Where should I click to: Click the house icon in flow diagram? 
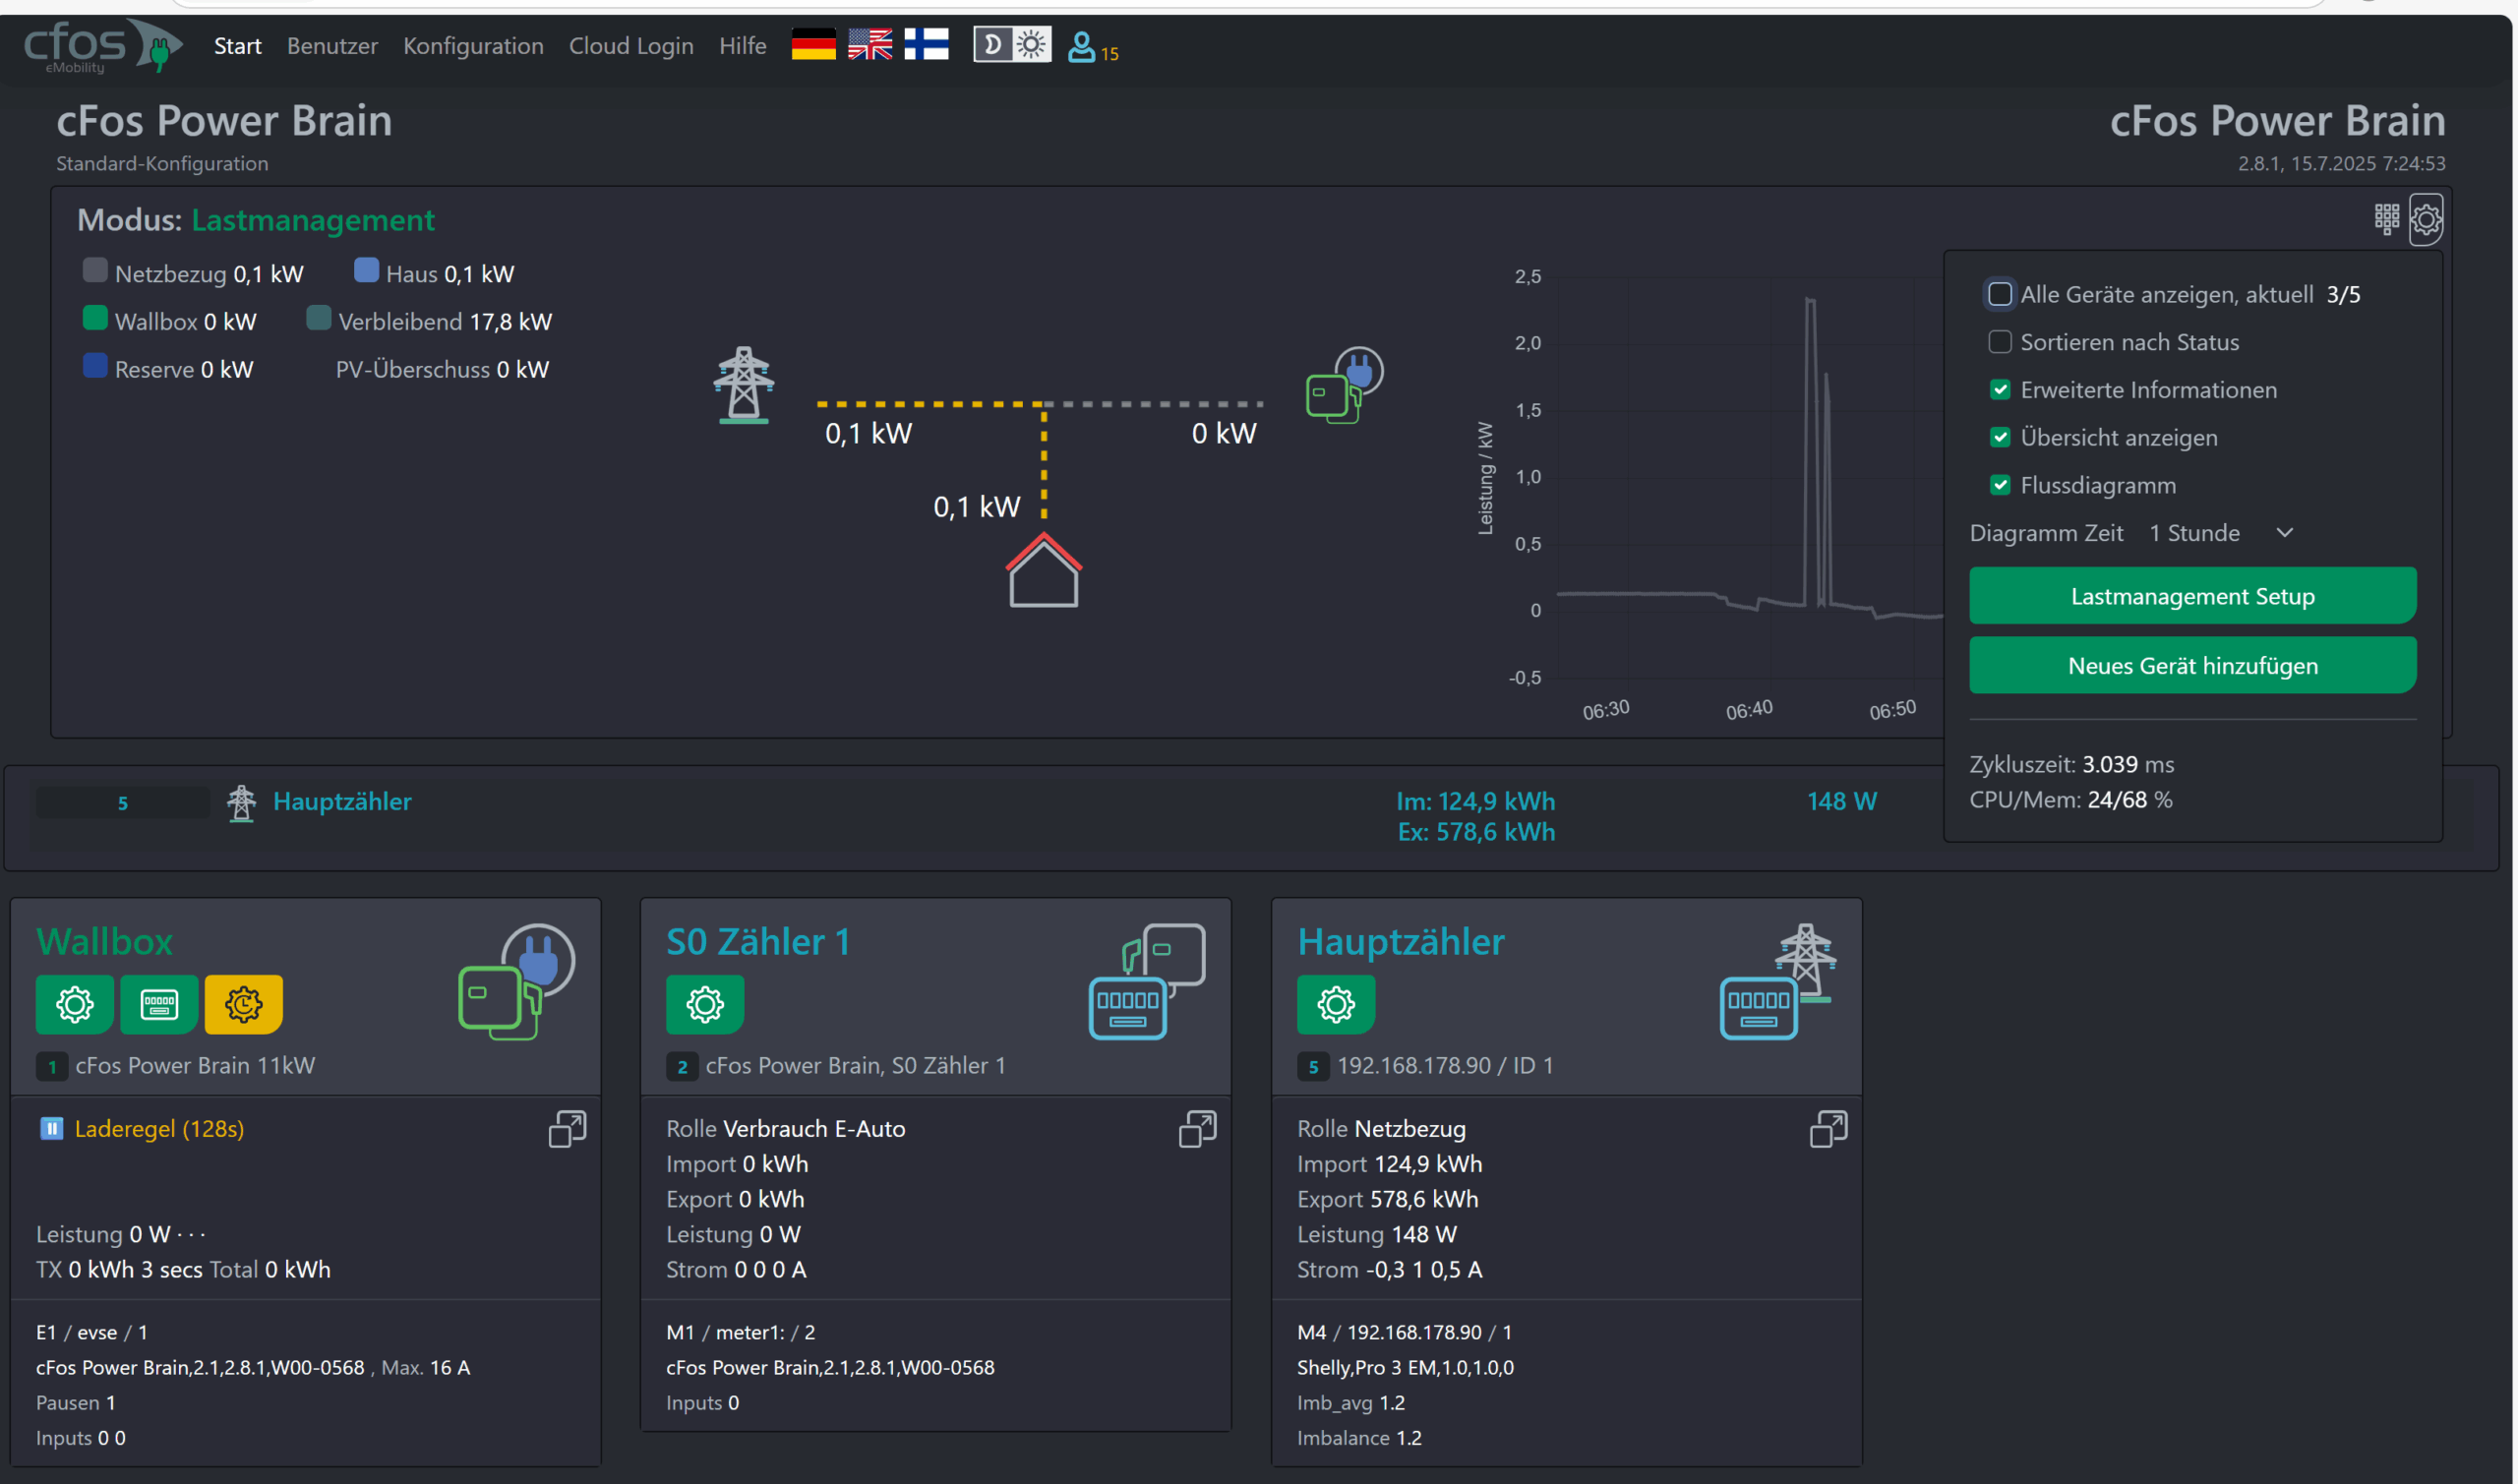coord(1043,570)
